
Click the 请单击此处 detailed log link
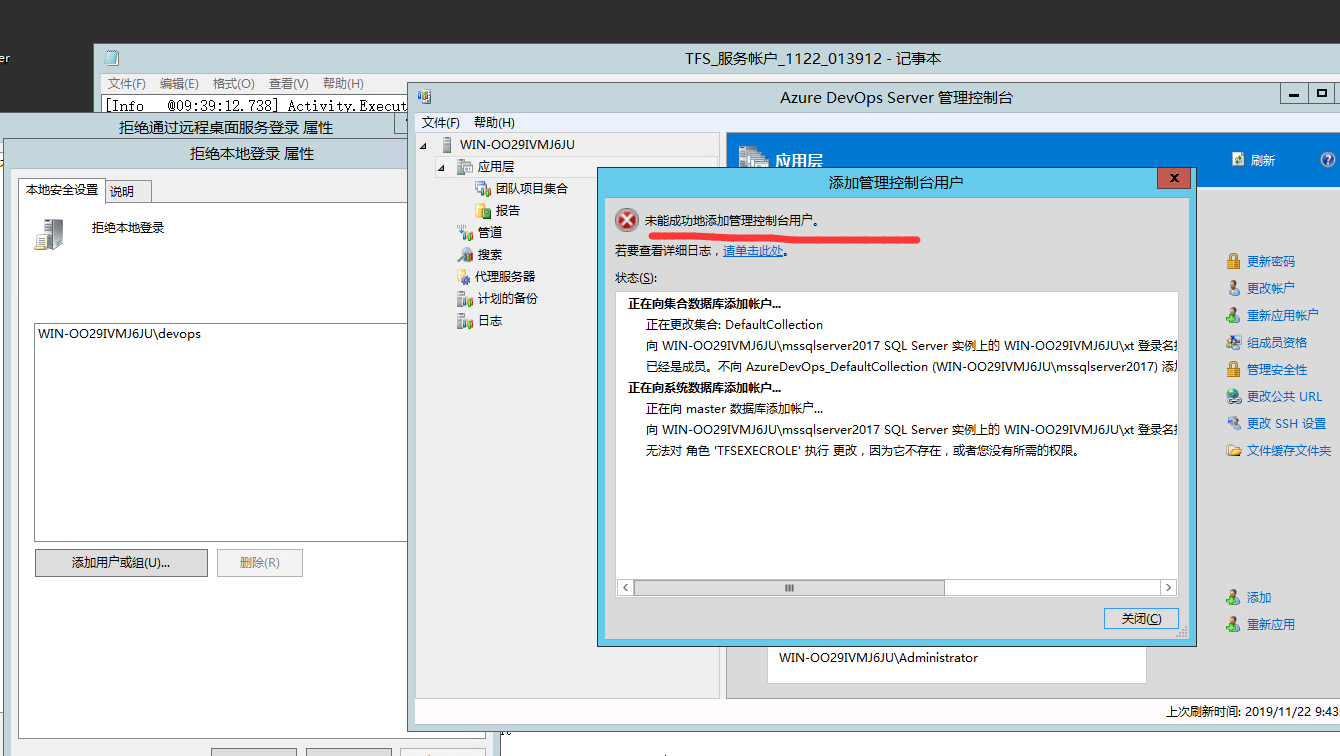point(753,251)
